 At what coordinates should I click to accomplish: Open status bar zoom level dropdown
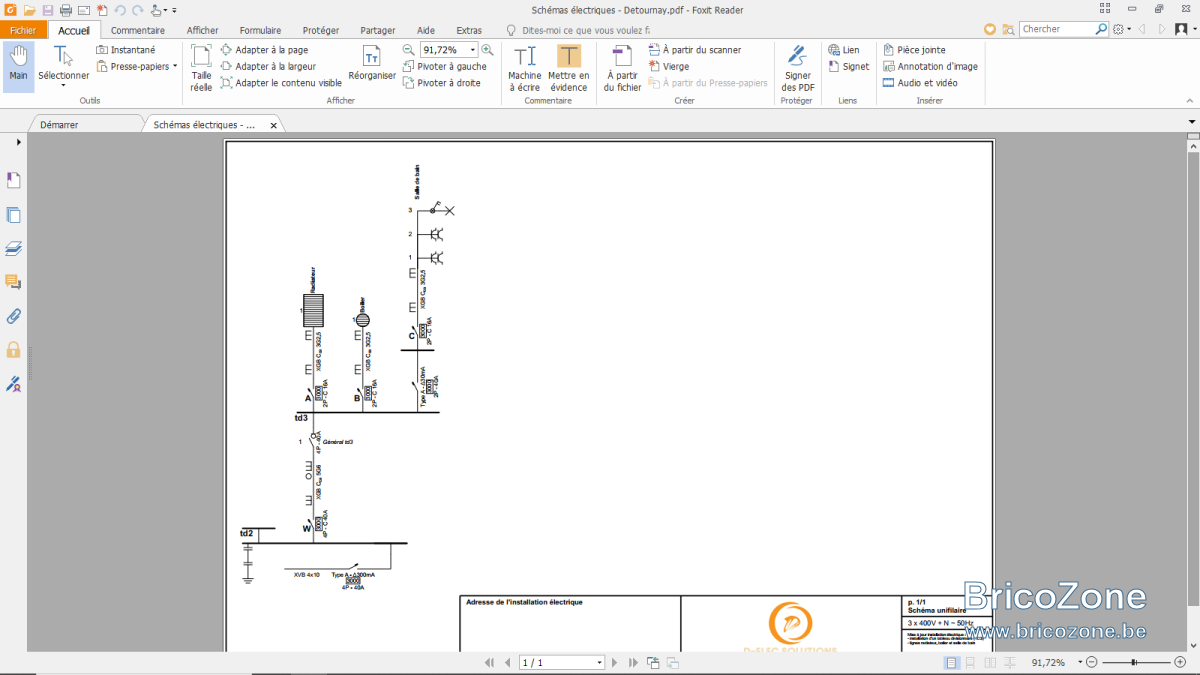pyautogui.click(x=1080, y=663)
